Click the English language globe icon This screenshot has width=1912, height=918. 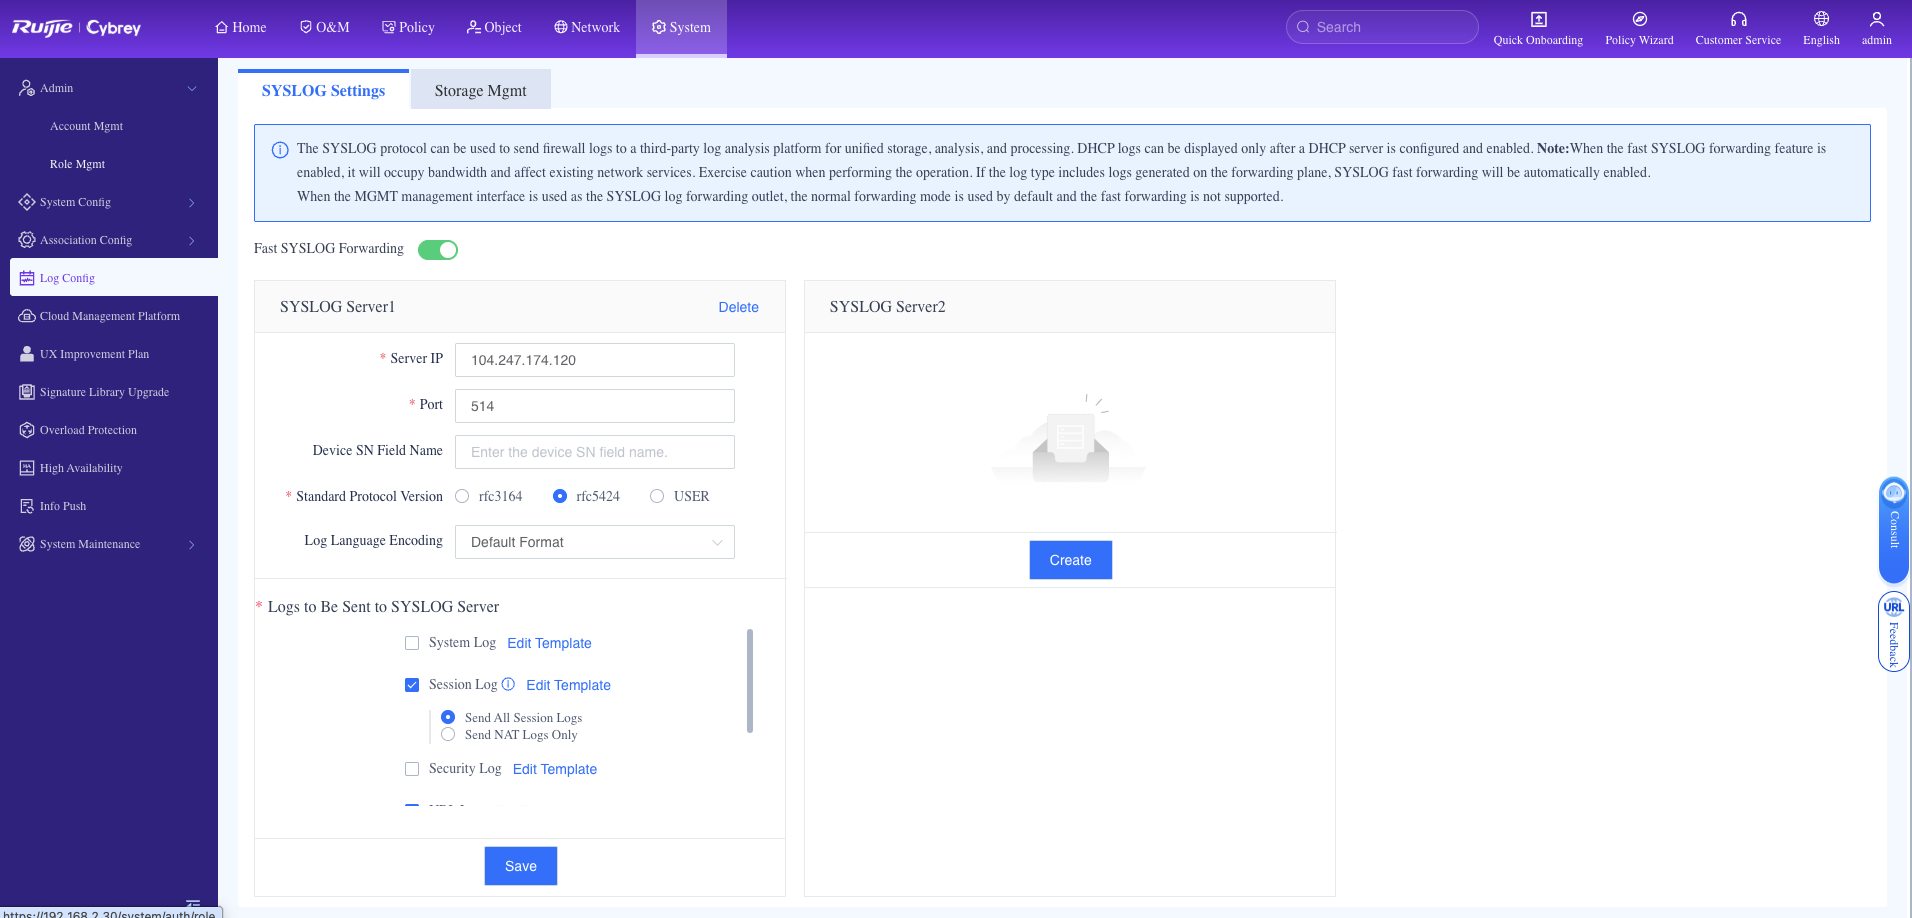[1821, 19]
